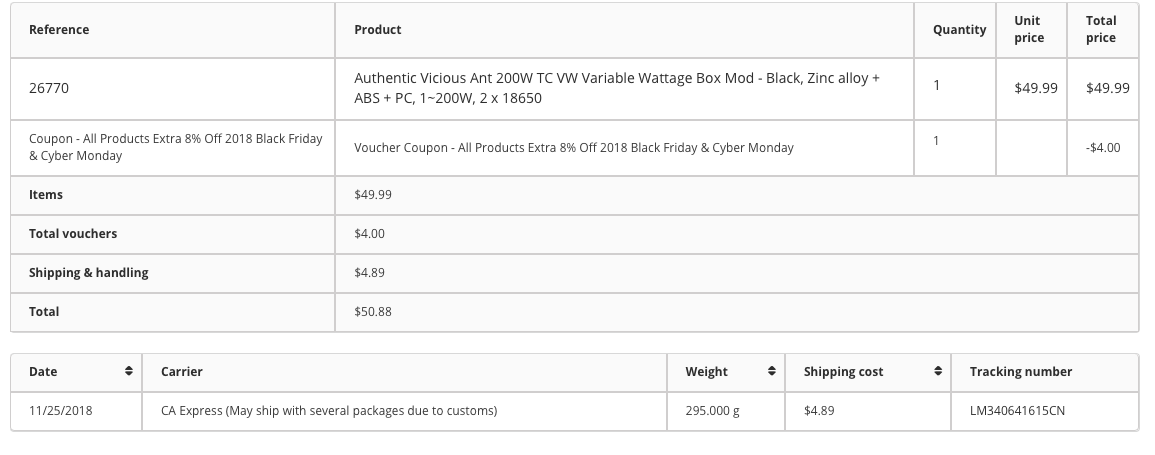
Task: Sort shipments by Date arrows icon
Action: point(128,371)
